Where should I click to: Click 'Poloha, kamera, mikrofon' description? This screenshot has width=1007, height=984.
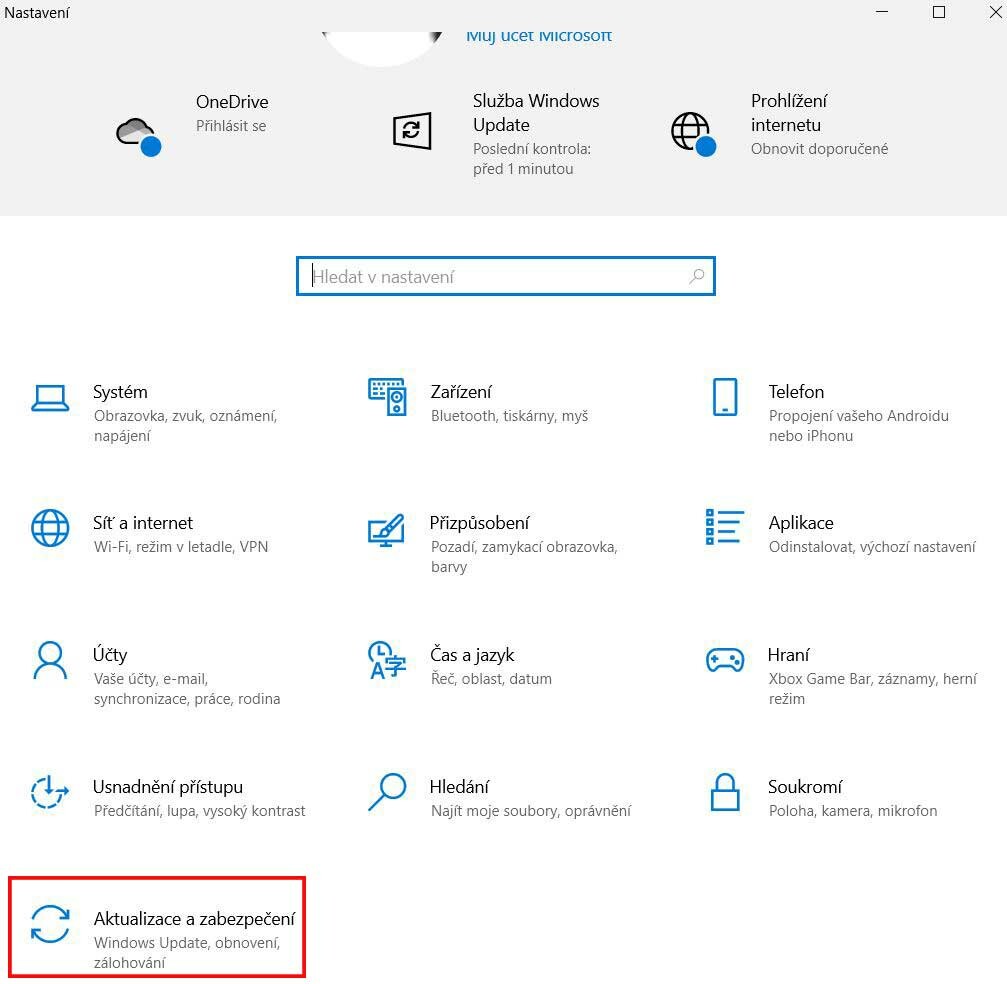pyautogui.click(x=852, y=811)
